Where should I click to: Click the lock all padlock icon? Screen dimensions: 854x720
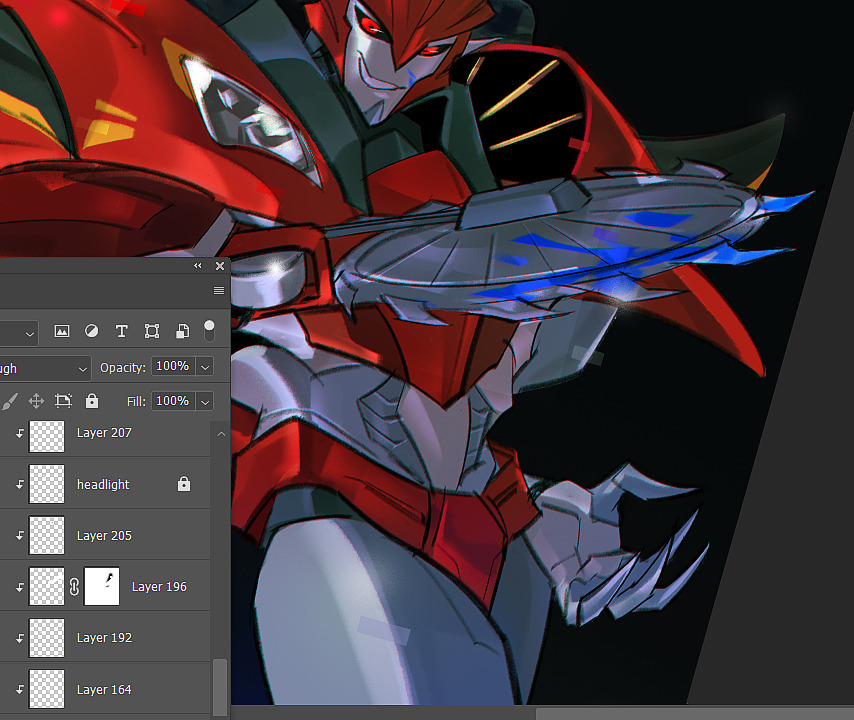tap(92, 401)
